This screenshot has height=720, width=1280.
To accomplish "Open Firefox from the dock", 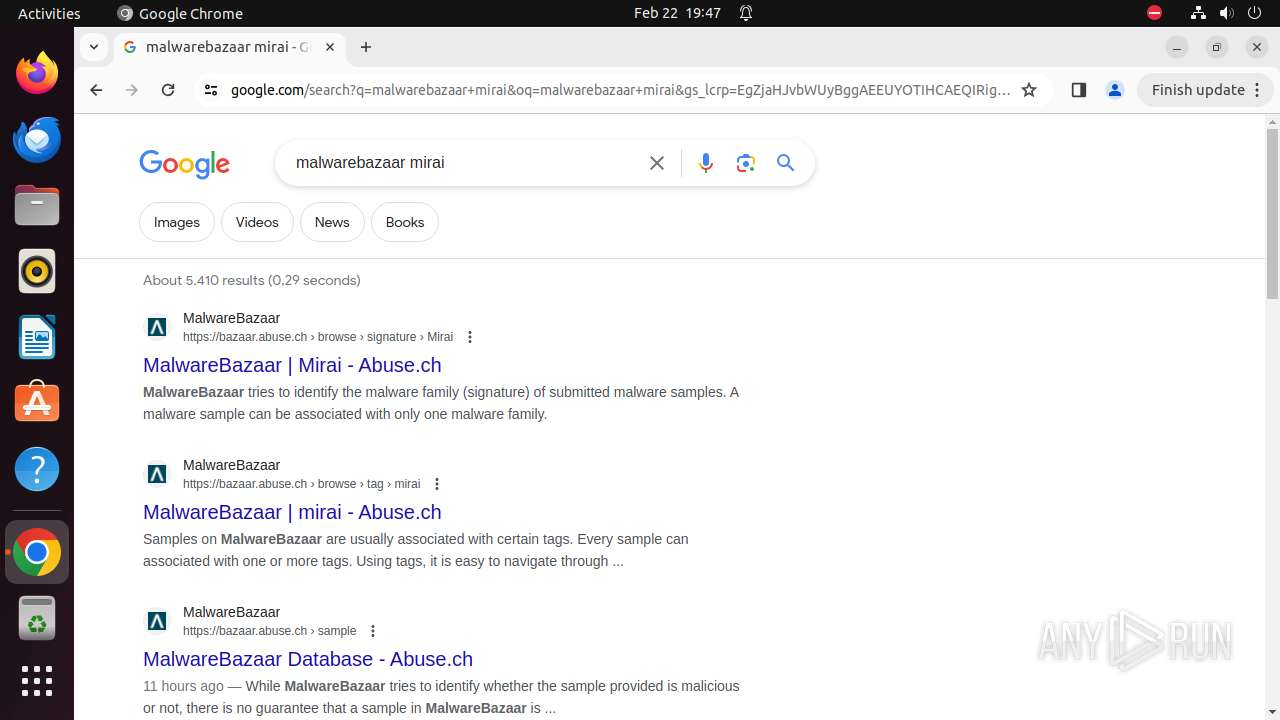I will click(37, 73).
